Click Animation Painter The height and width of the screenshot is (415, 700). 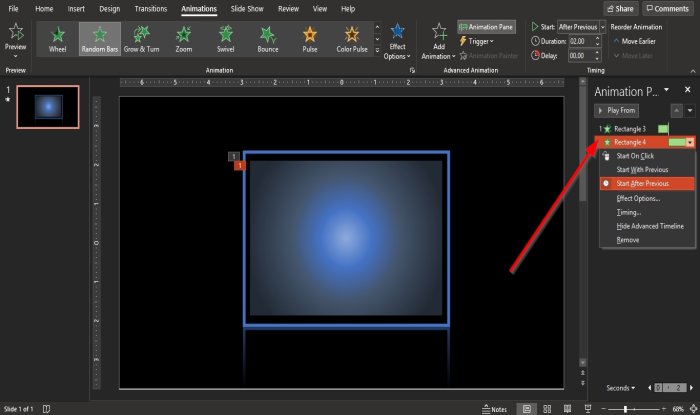488,56
